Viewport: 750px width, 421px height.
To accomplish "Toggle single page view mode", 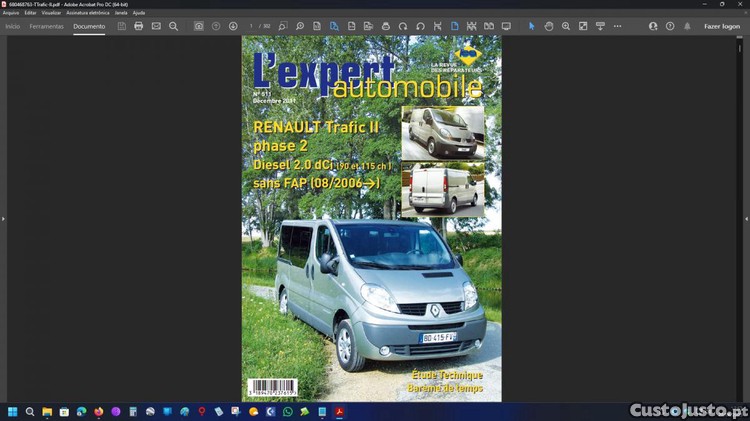I will (x=454, y=26).
